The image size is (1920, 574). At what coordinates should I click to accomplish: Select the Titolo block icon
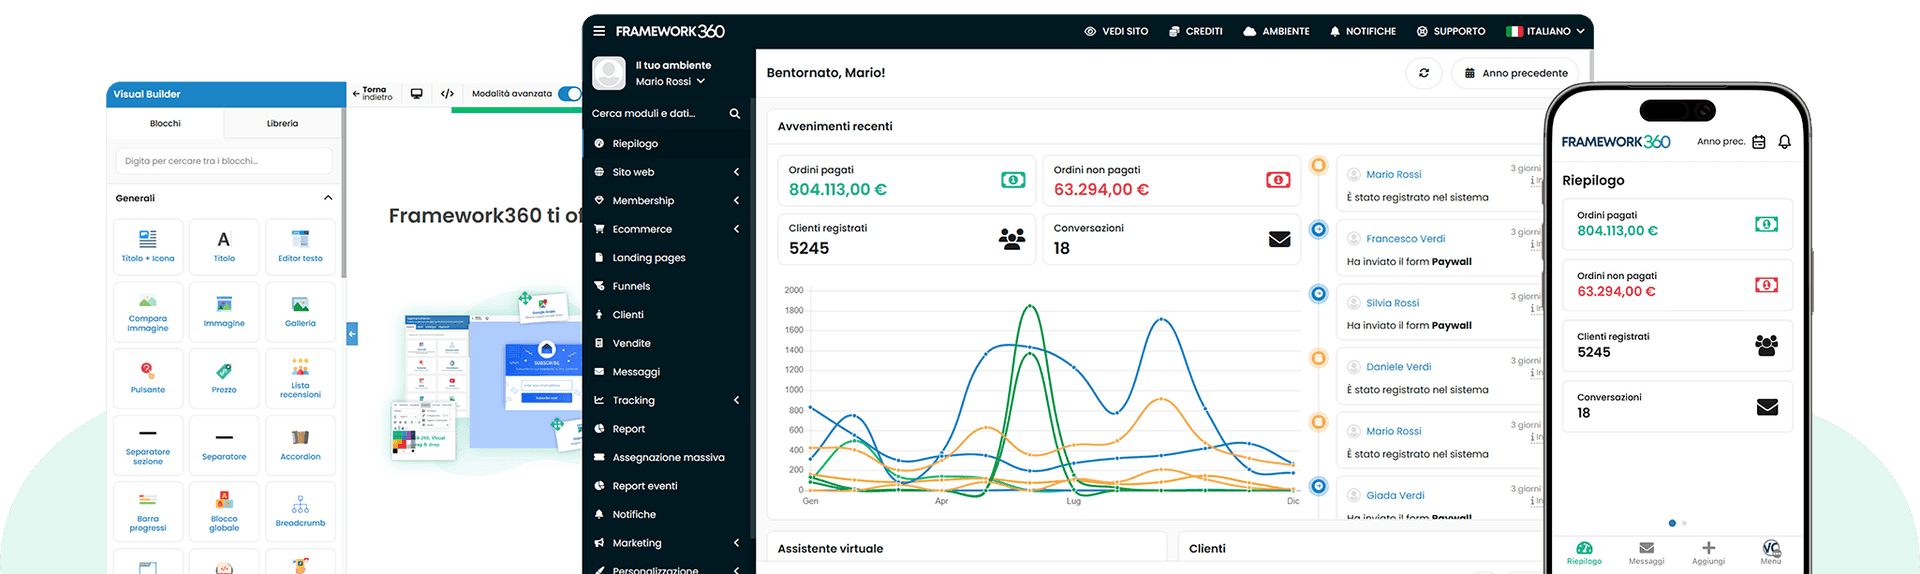click(224, 246)
